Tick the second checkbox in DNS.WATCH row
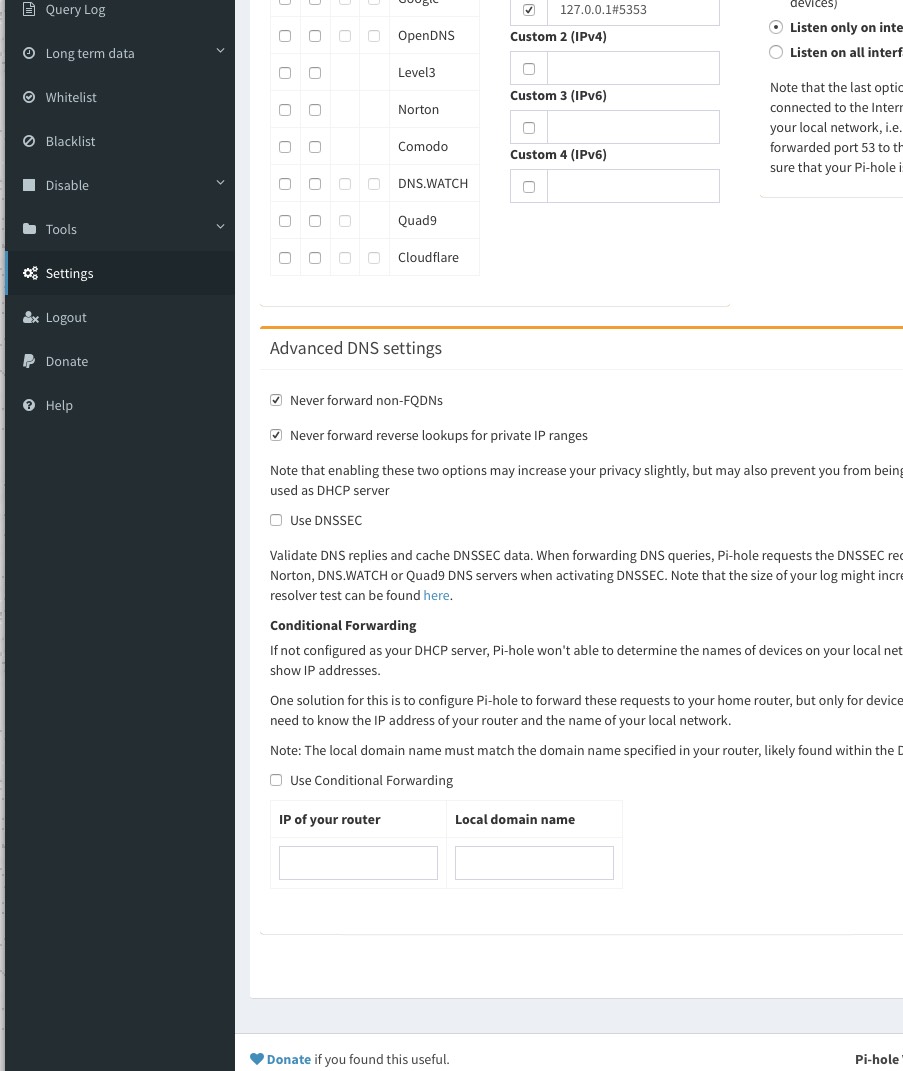Screen dimensions: 903x1071 pyautogui.click(x=315, y=184)
